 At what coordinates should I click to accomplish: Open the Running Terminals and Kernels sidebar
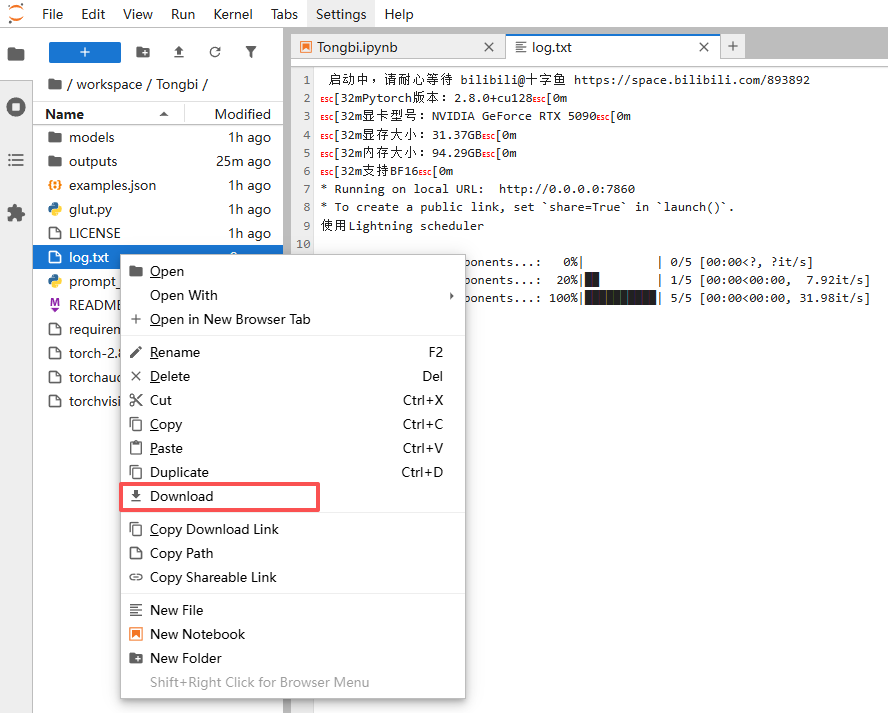pos(16,107)
